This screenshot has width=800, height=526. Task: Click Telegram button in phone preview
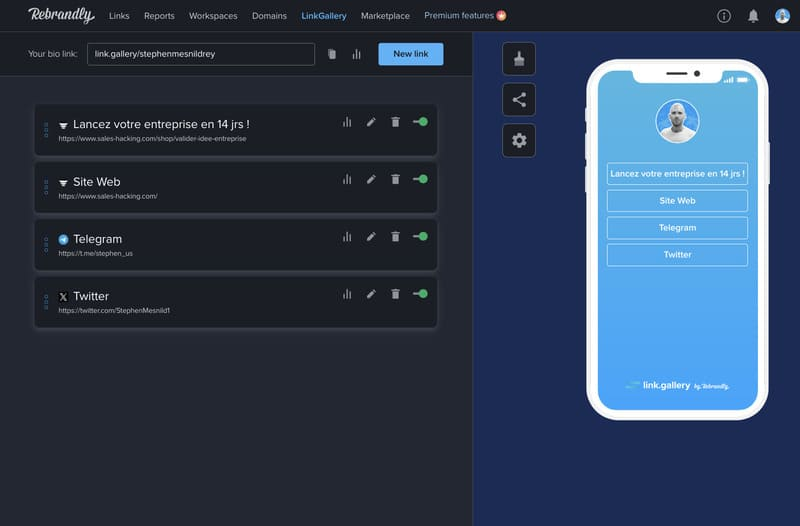[677, 228]
